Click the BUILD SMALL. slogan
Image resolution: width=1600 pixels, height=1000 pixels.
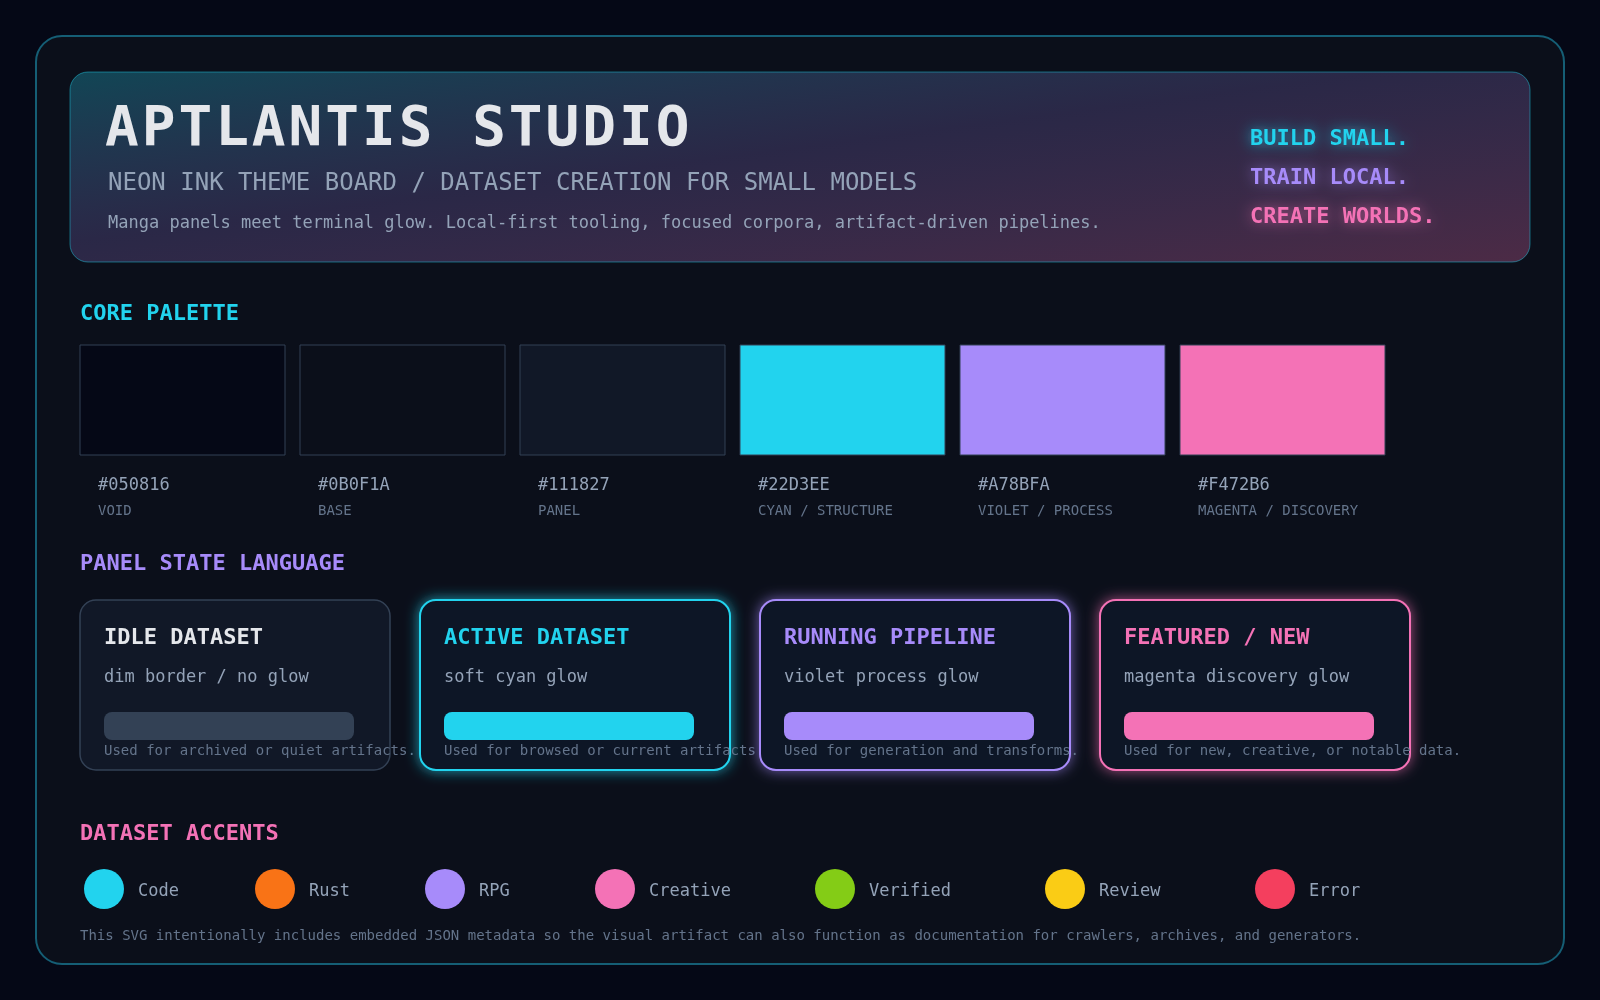click(x=1329, y=138)
